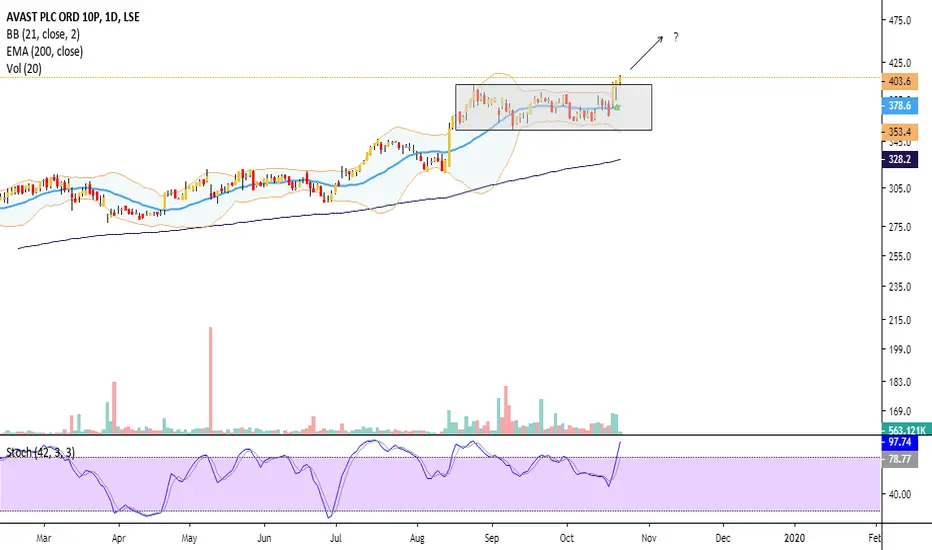Click the Mar label on time axis
Viewport: 932px width, 550px height.
tap(43, 538)
